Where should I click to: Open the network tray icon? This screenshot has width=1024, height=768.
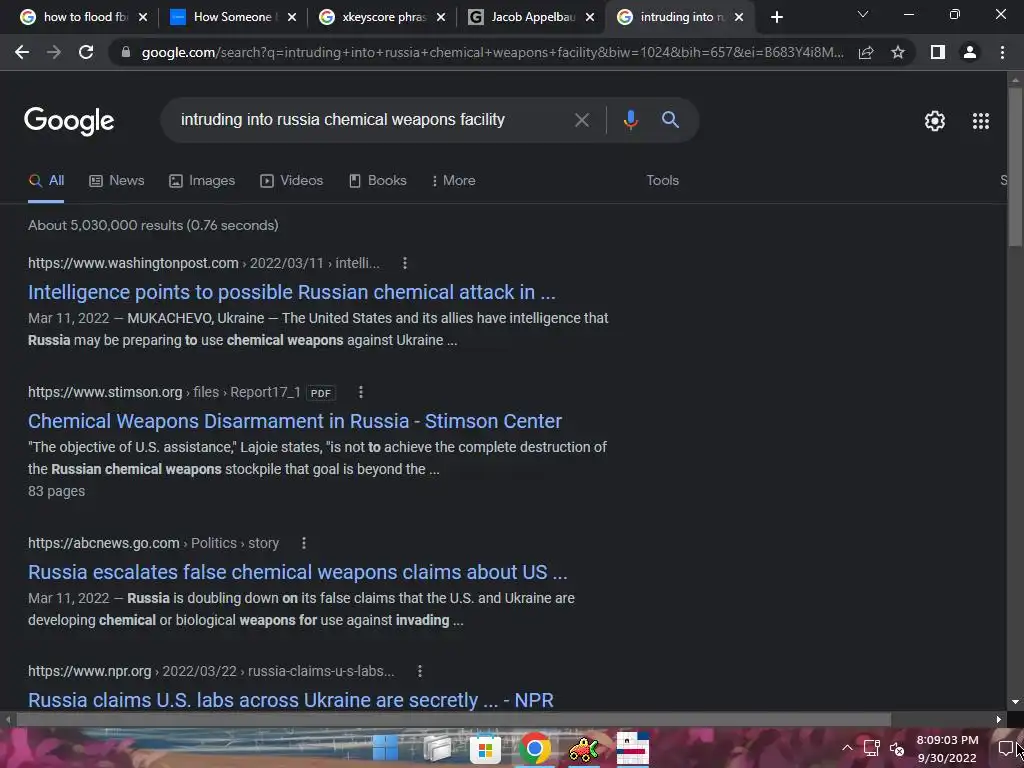pos(872,748)
